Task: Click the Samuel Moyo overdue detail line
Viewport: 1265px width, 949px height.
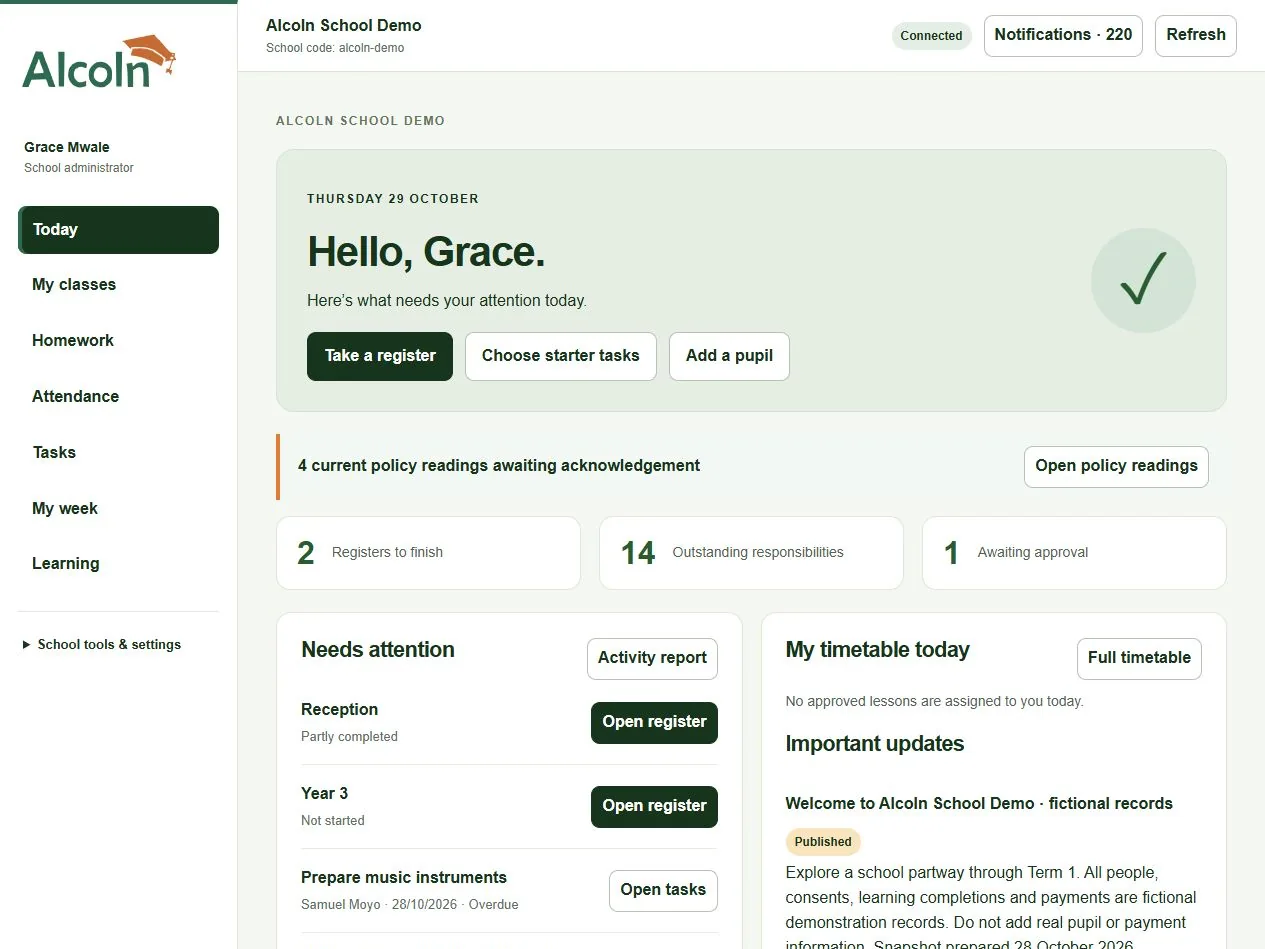Action: (410, 905)
